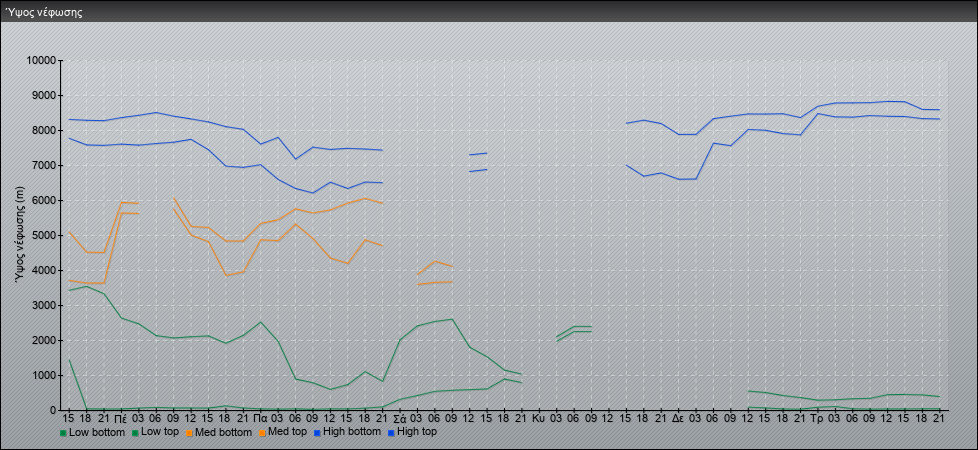Click the vertical Ύψος νέφωσης (m) axis title
This screenshot has height=450, width=978.
click(20, 235)
